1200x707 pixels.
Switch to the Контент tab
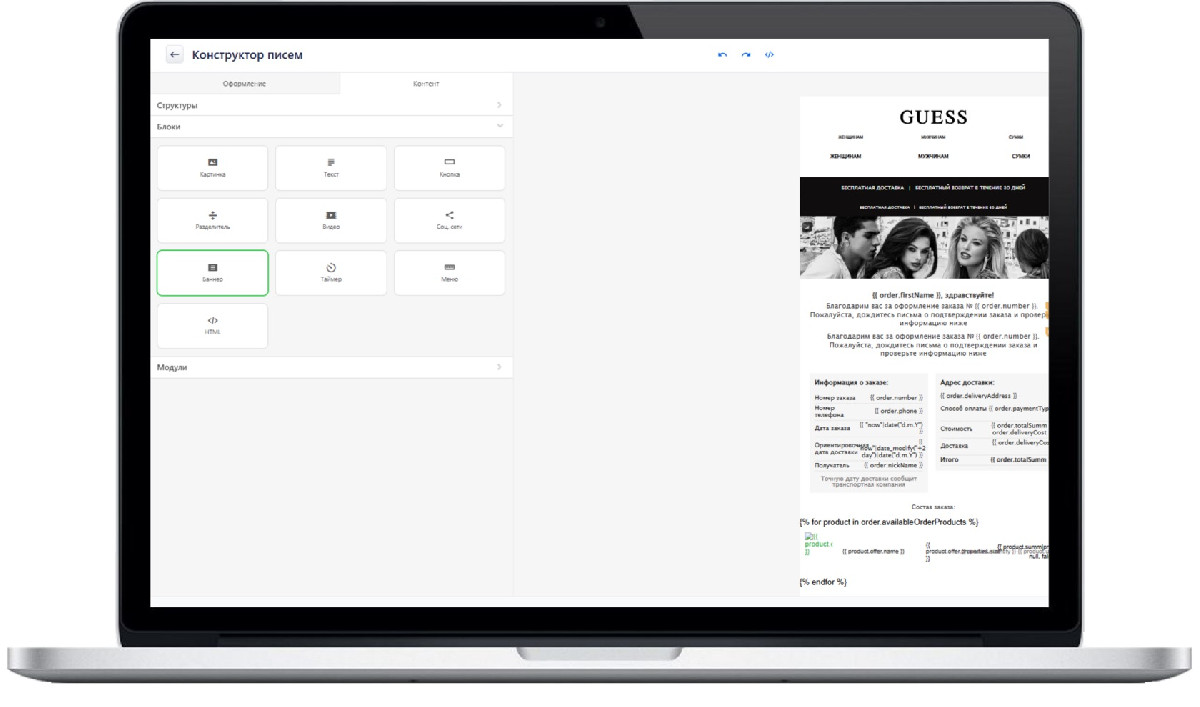tap(426, 84)
